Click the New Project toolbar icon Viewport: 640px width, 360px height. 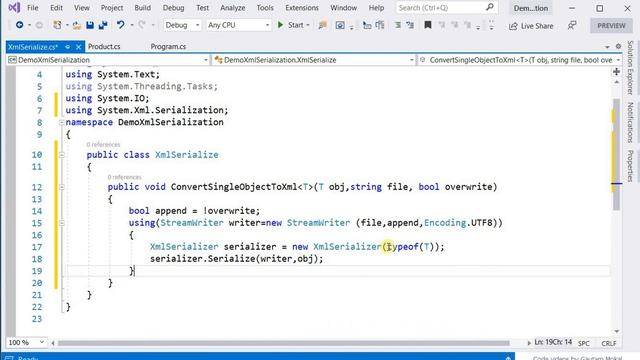57,25
